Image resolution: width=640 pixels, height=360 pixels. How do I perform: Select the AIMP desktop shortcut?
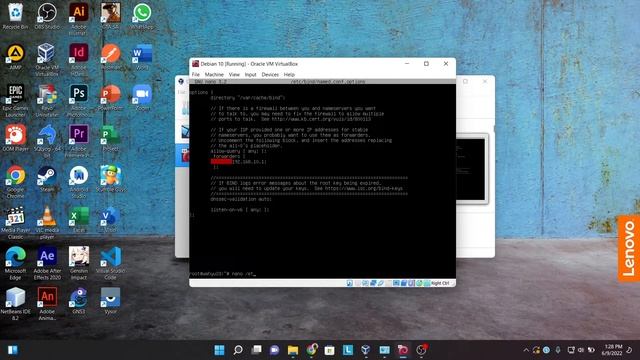click(16, 57)
